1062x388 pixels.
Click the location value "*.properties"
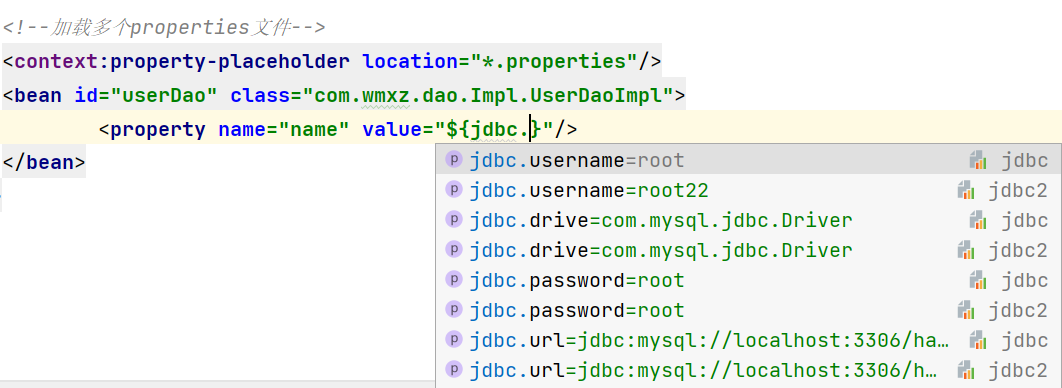coord(554,62)
